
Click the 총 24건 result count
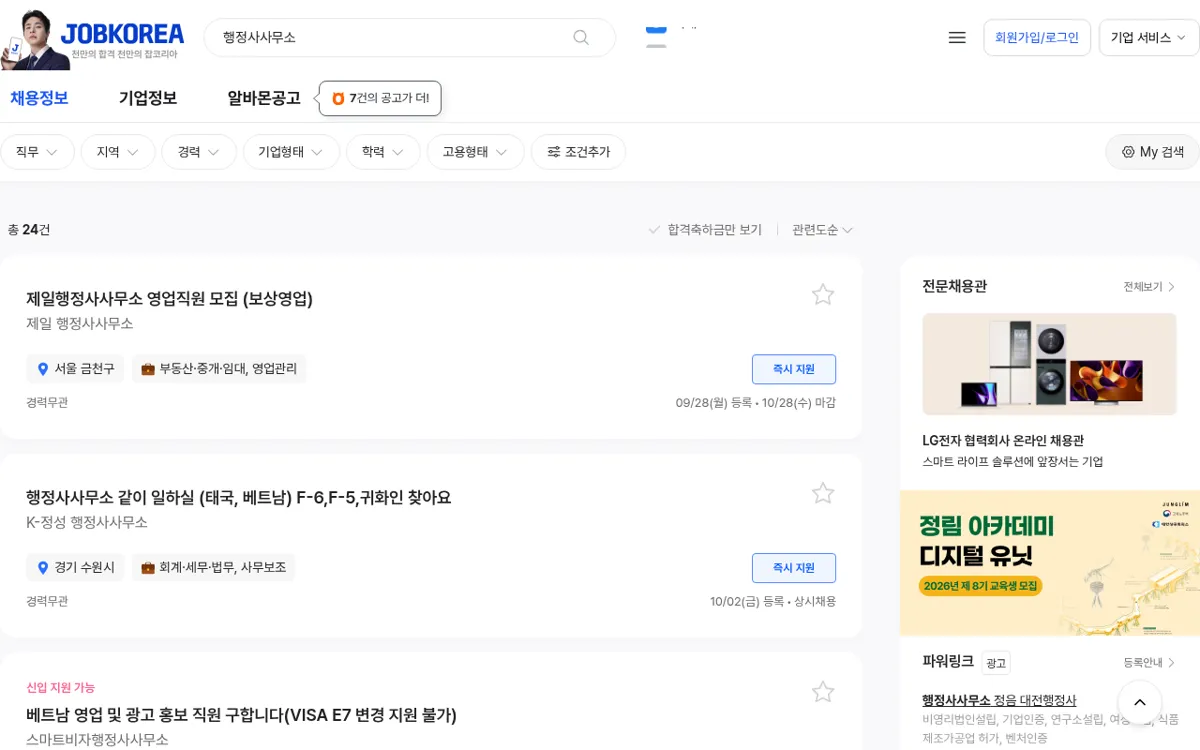[x=29, y=230]
